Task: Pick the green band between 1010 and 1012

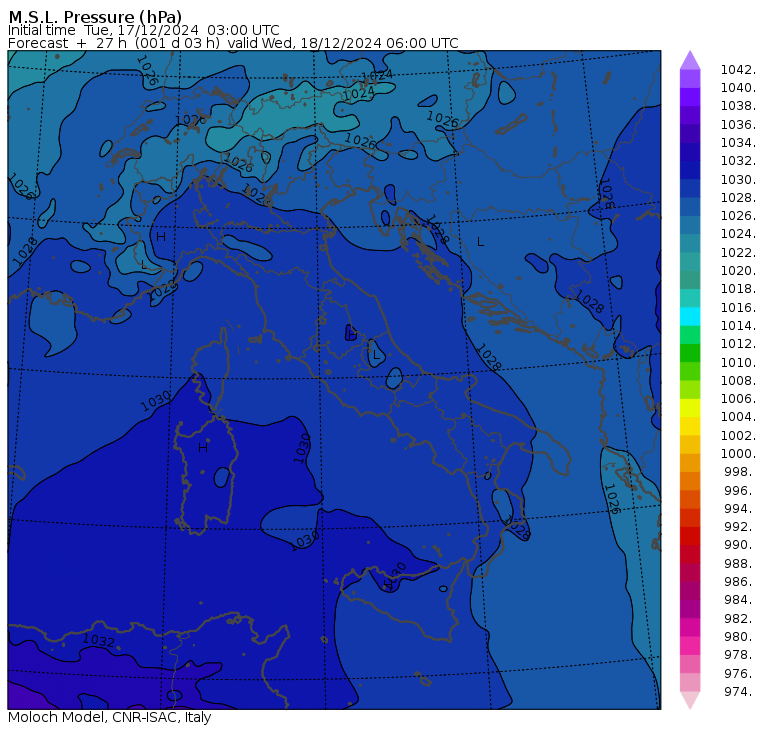Action: point(690,353)
